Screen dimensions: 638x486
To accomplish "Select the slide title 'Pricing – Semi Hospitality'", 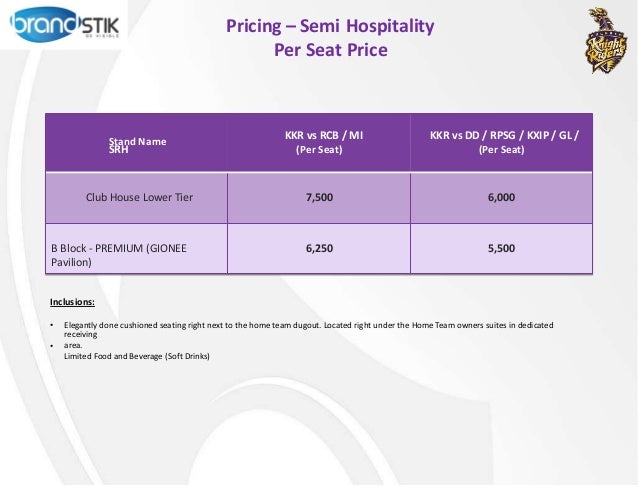I will (330, 25).
